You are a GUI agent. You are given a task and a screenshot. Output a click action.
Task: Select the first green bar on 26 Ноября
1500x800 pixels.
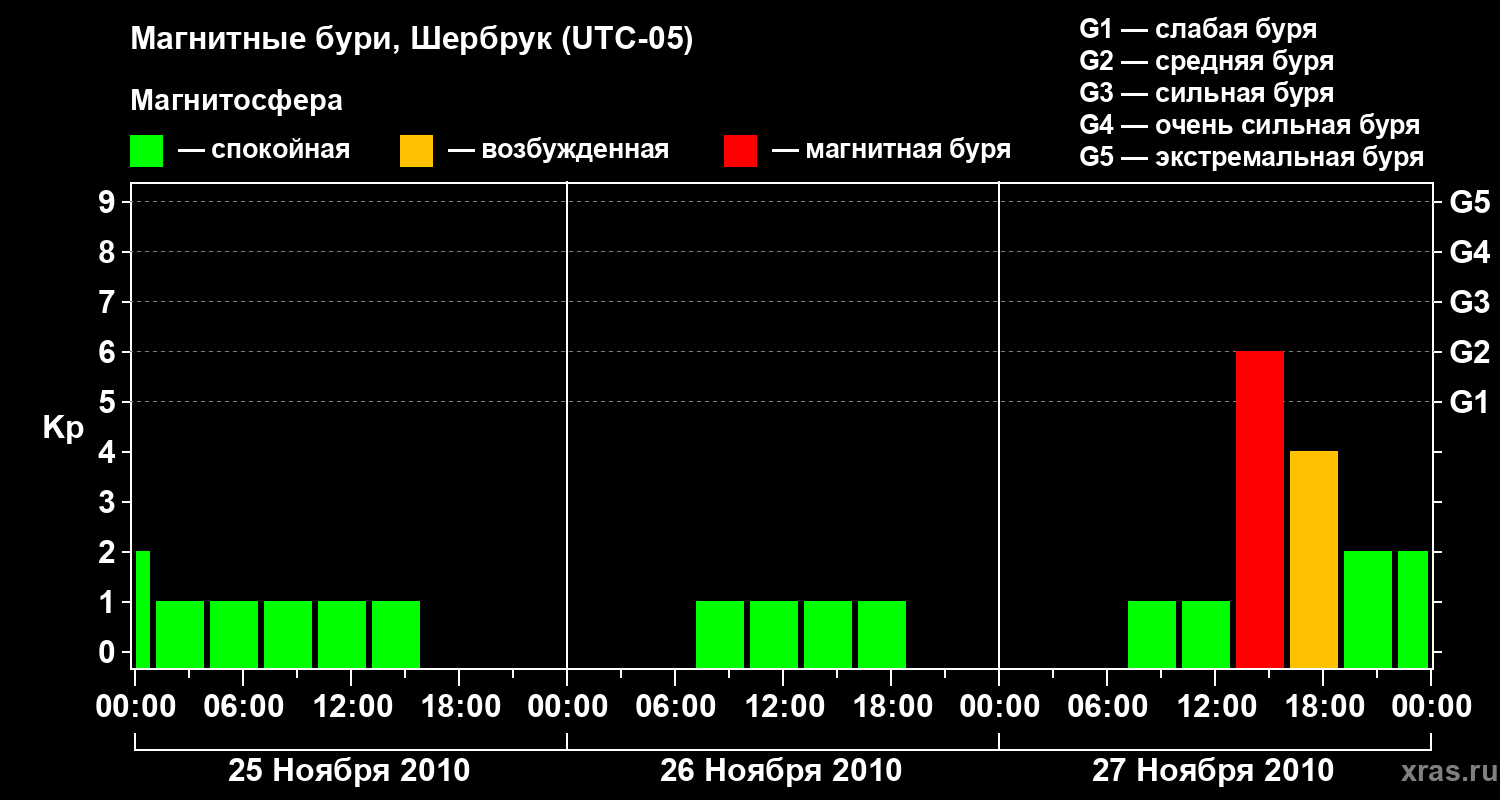point(720,635)
